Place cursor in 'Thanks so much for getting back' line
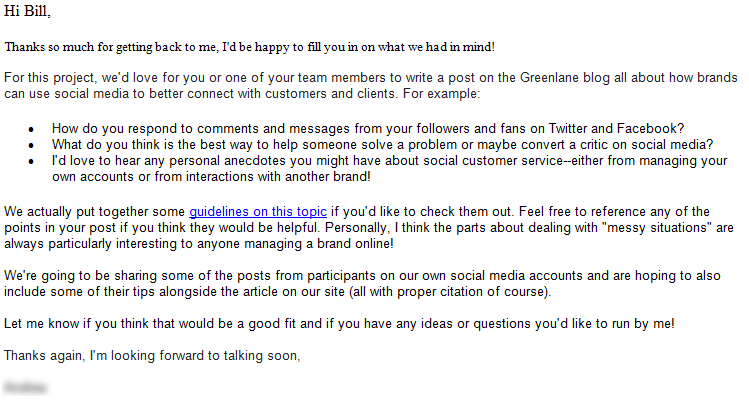 tap(249, 47)
